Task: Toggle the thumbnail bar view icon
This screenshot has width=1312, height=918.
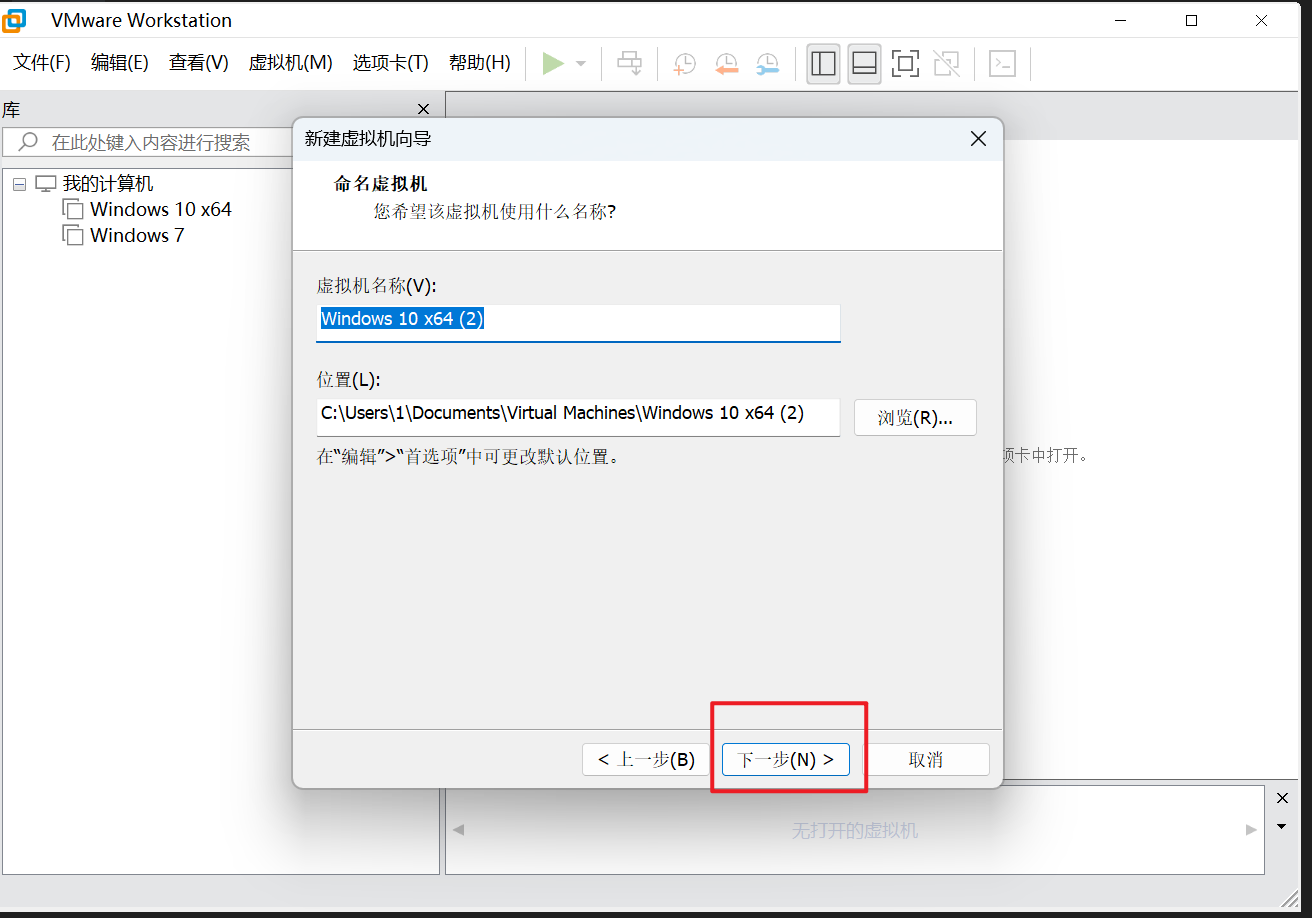Action: (x=864, y=64)
